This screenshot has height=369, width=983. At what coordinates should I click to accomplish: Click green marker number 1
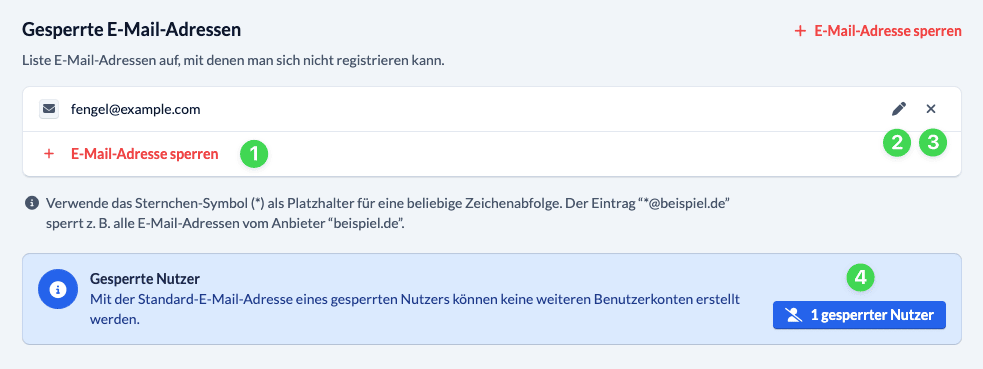(x=255, y=154)
